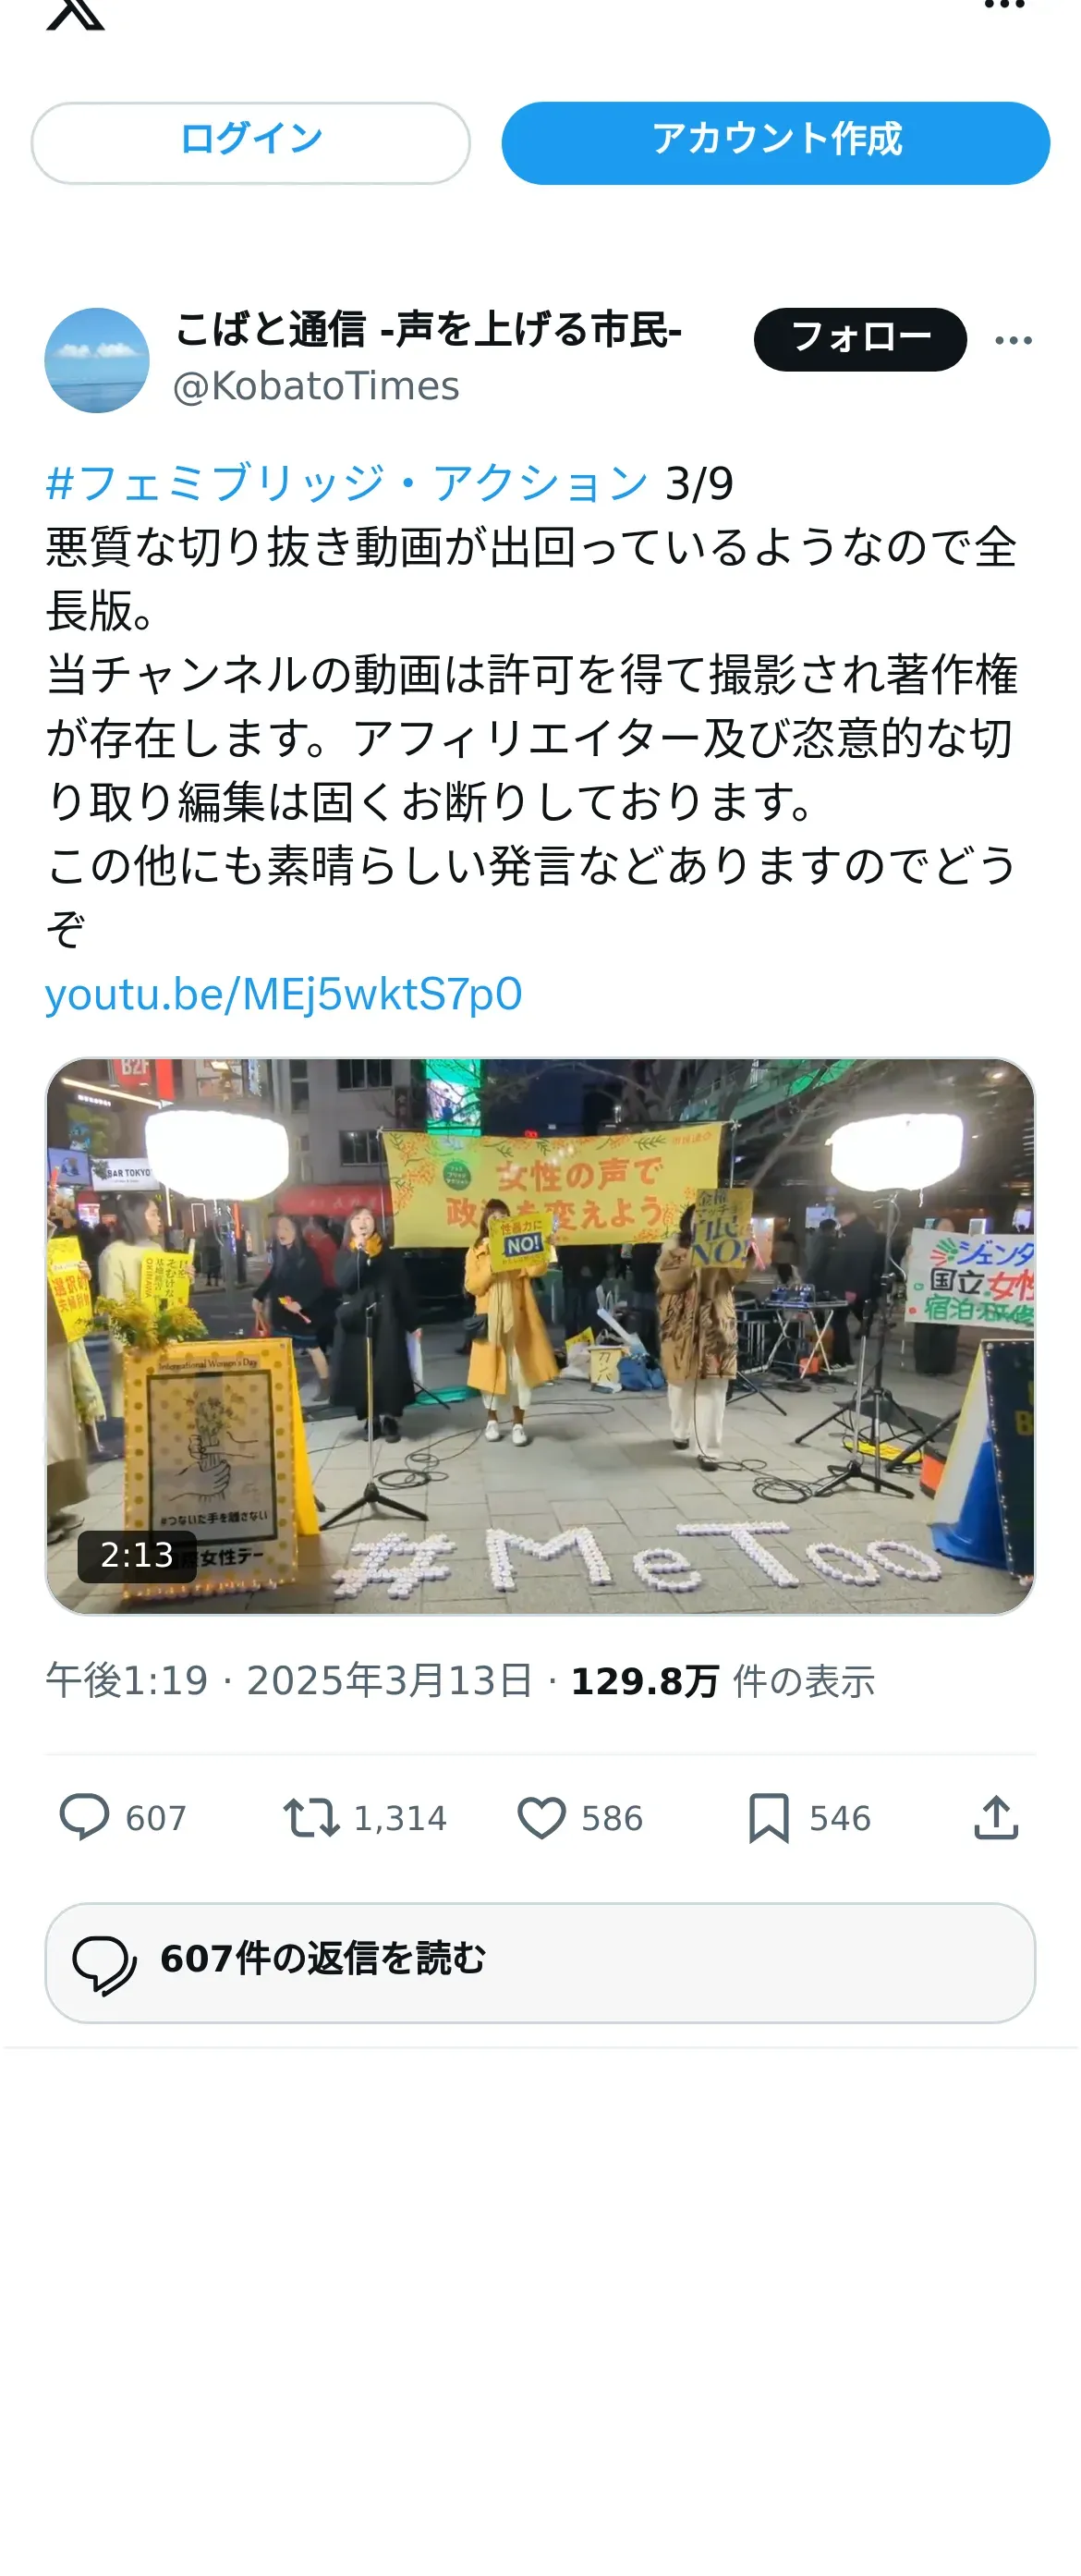Screen dimensions: 1081x2576
Task: Open the post's three-dot more menu
Action: click(x=1013, y=341)
